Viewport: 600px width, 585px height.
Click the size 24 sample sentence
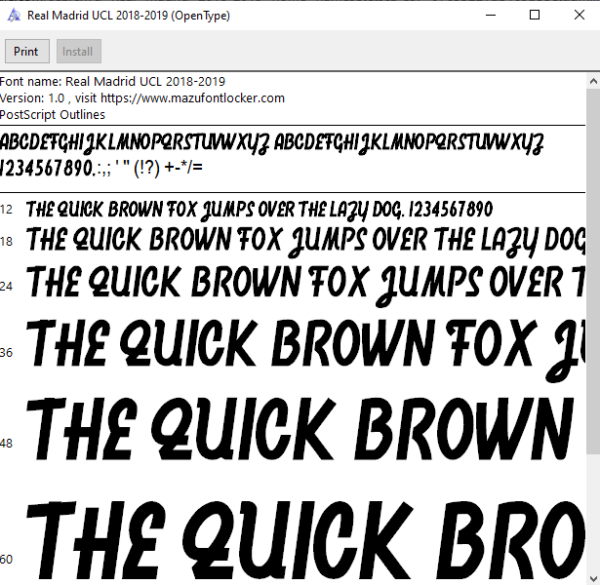click(305, 285)
